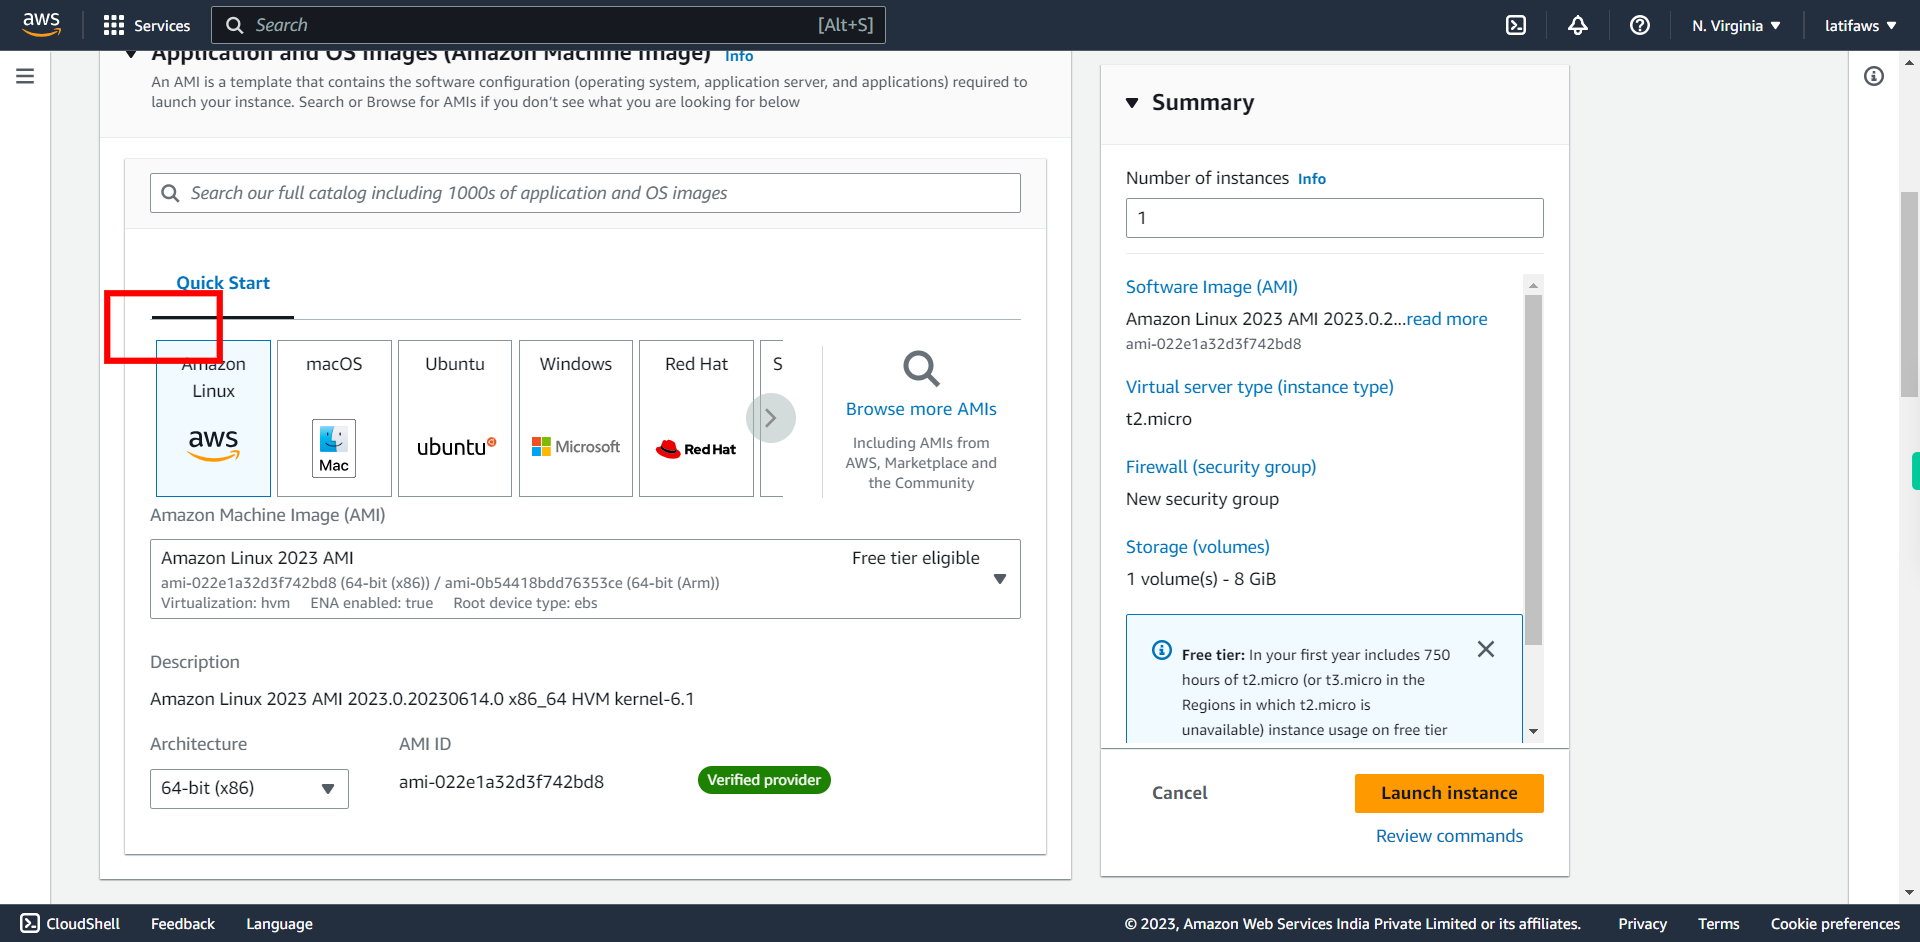Click the Free tier info circle icon
The image size is (1920, 942).
coord(1161,650)
